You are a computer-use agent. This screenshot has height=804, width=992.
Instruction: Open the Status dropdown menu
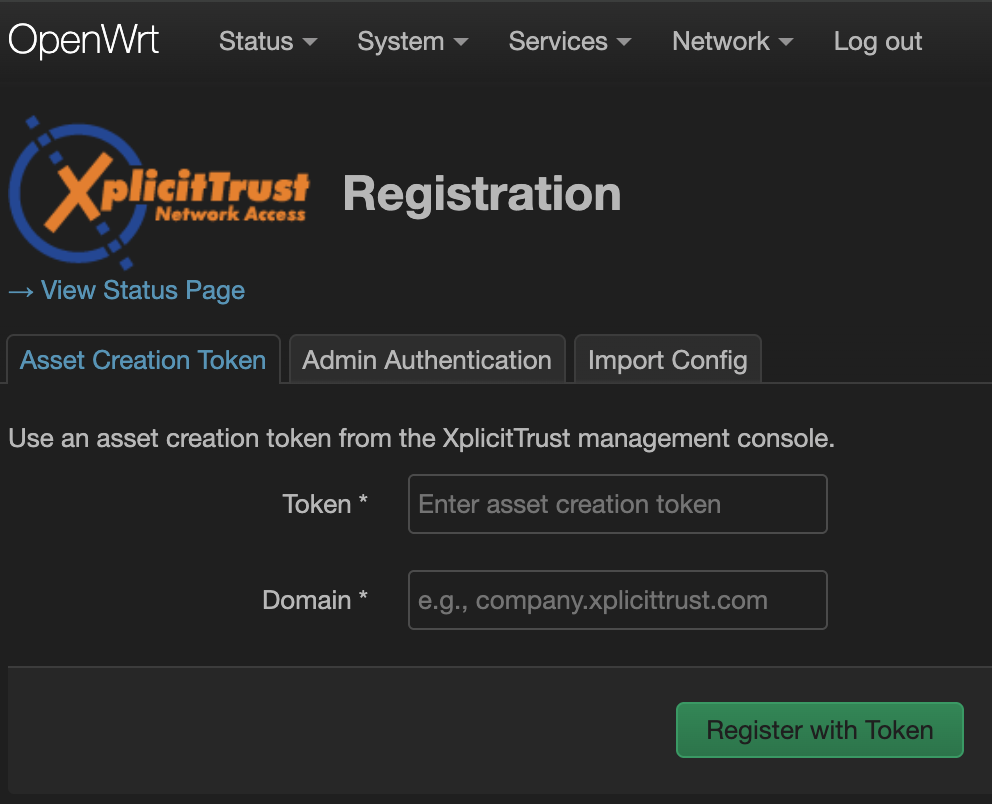pos(257,42)
